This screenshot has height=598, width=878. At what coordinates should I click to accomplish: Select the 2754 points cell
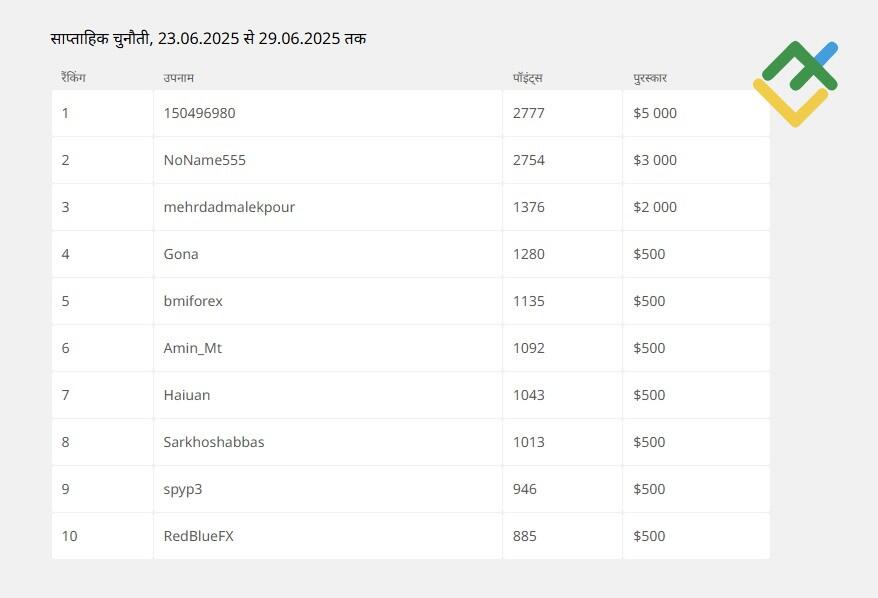click(x=562, y=160)
